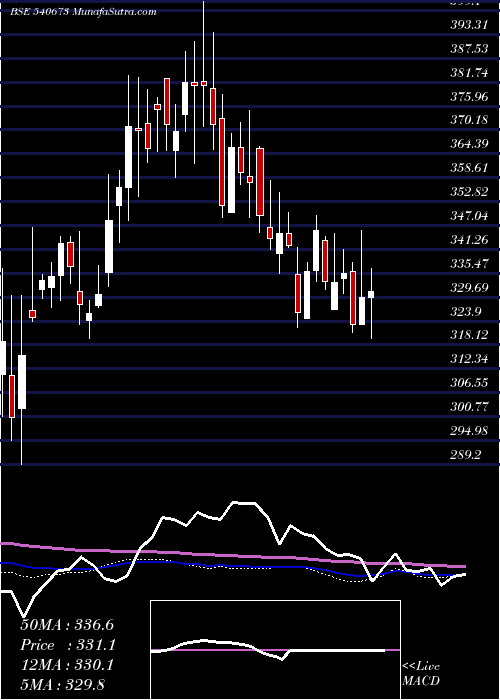Click the 387.53 price axis label
The image size is (500, 700).
[x=469, y=49]
